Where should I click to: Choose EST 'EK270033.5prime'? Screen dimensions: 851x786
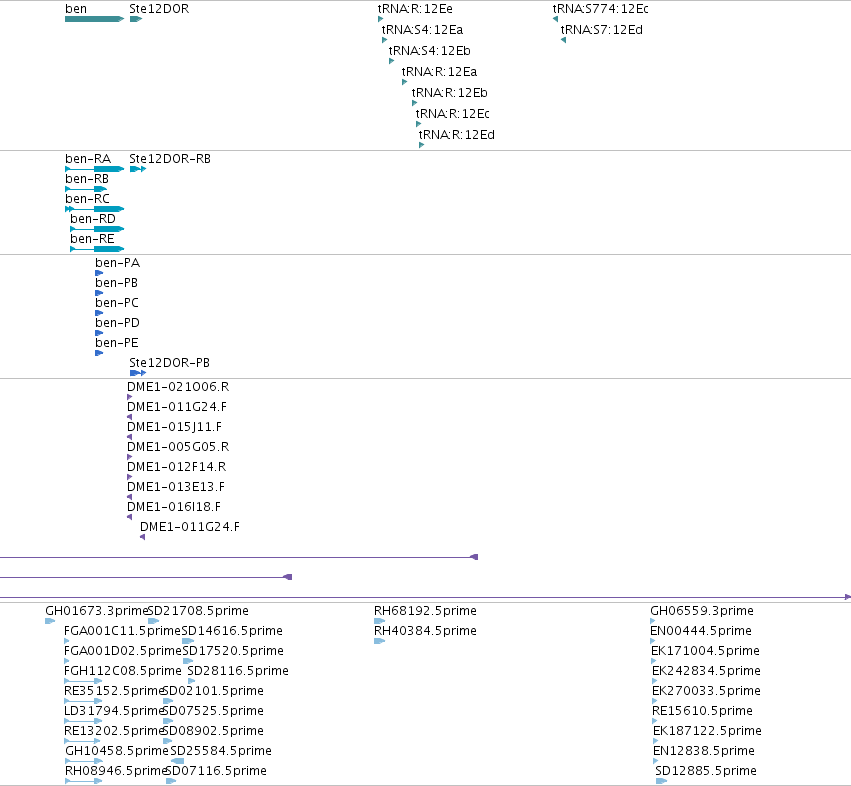[x=706, y=691]
